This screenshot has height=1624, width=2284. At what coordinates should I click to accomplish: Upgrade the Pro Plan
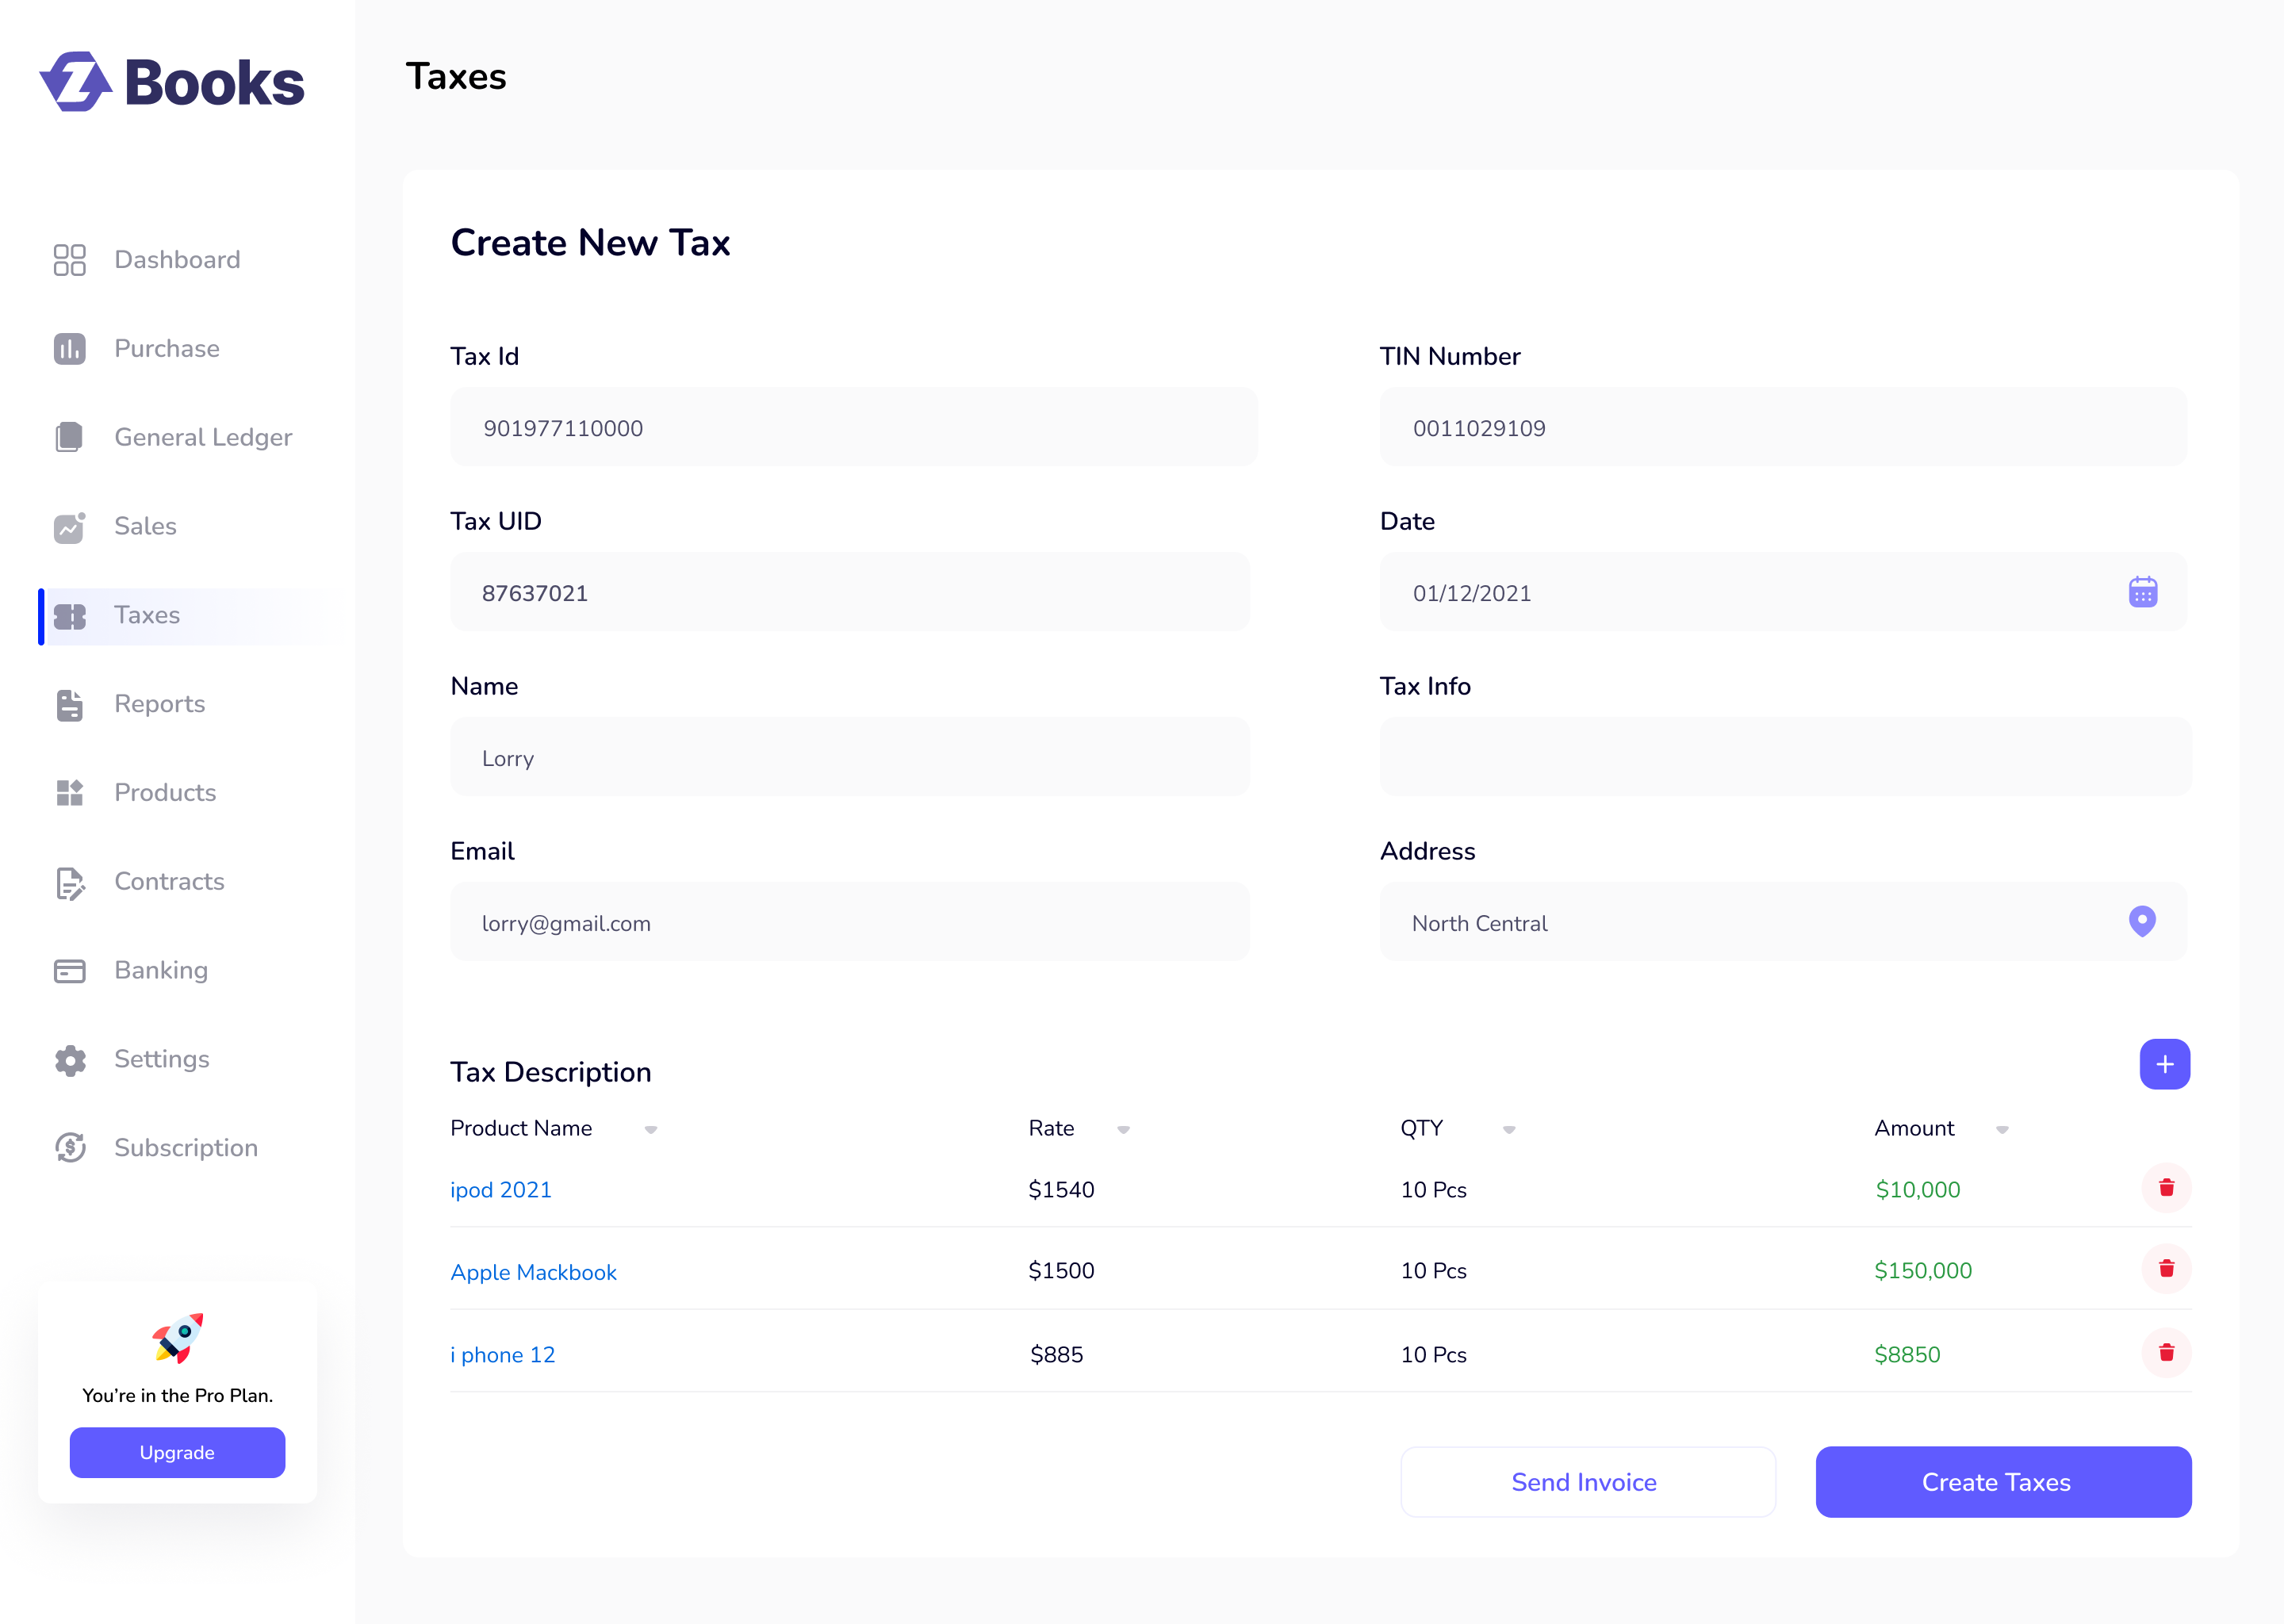177,1452
